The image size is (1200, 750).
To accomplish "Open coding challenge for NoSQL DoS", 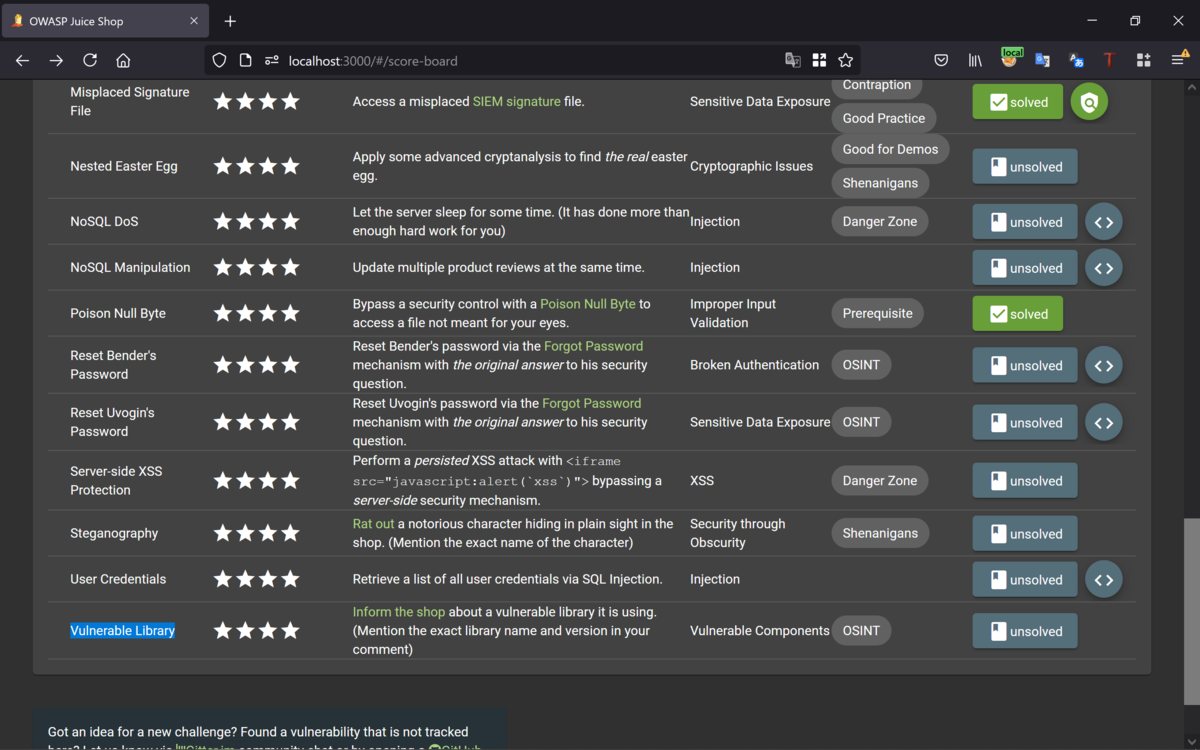I will pos(1104,222).
